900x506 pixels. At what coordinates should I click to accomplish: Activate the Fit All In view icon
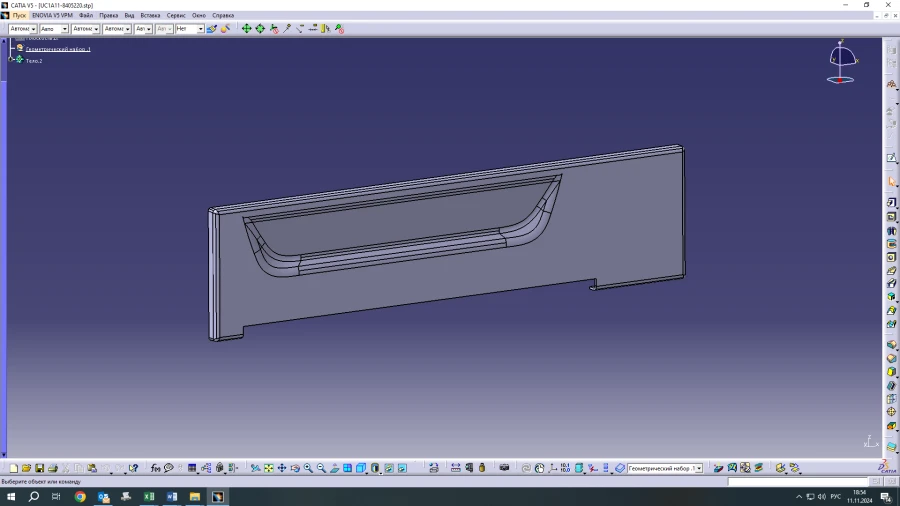click(x=268, y=468)
